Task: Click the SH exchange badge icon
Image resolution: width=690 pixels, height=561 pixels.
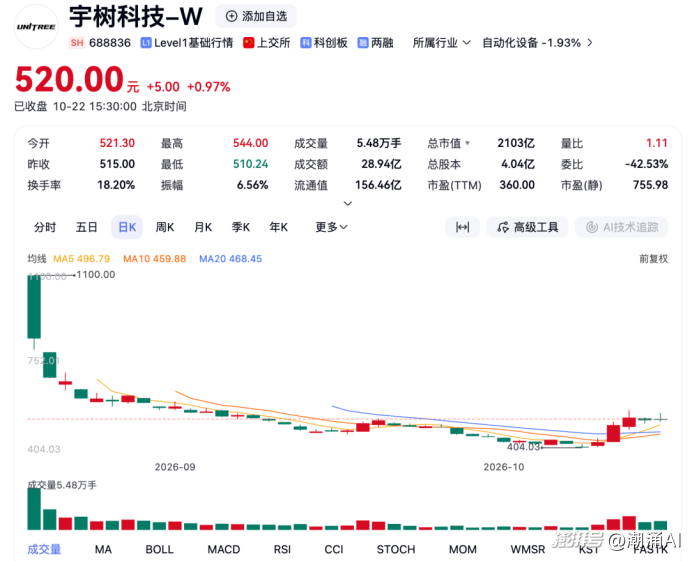Action: [x=77, y=43]
